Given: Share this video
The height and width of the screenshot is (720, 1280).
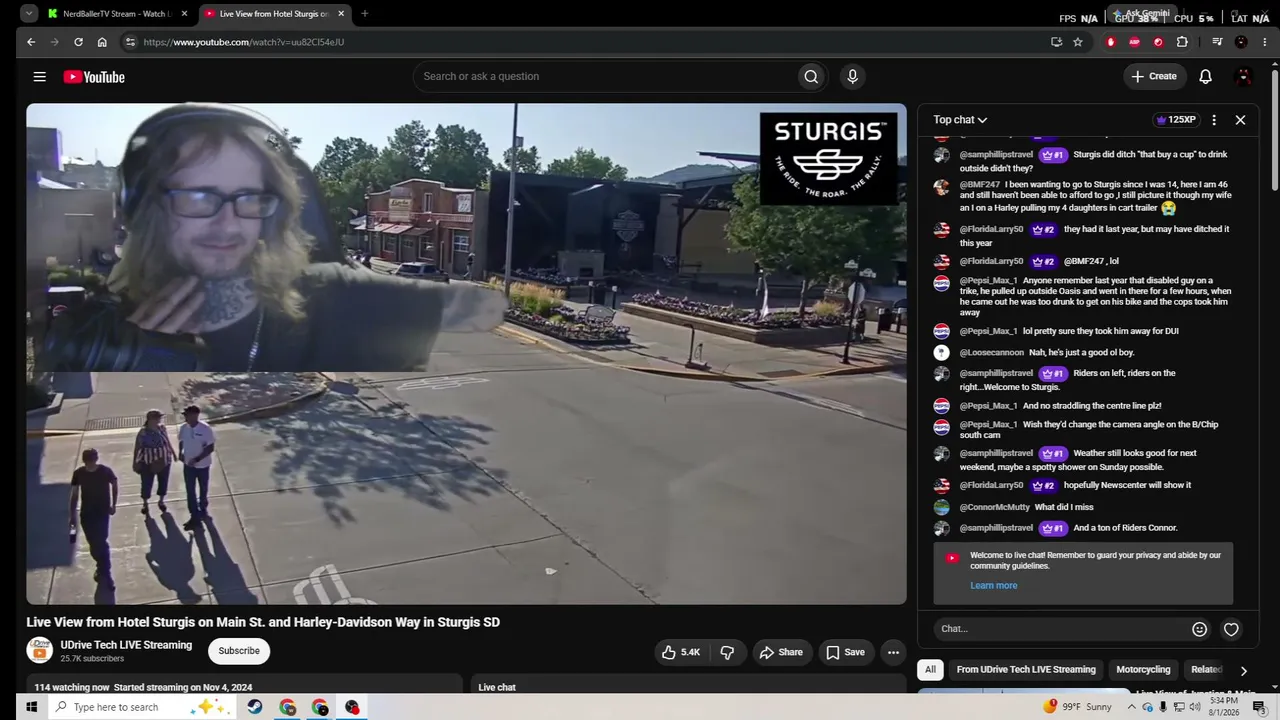Looking at the screenshot, I should click(780, 652).
